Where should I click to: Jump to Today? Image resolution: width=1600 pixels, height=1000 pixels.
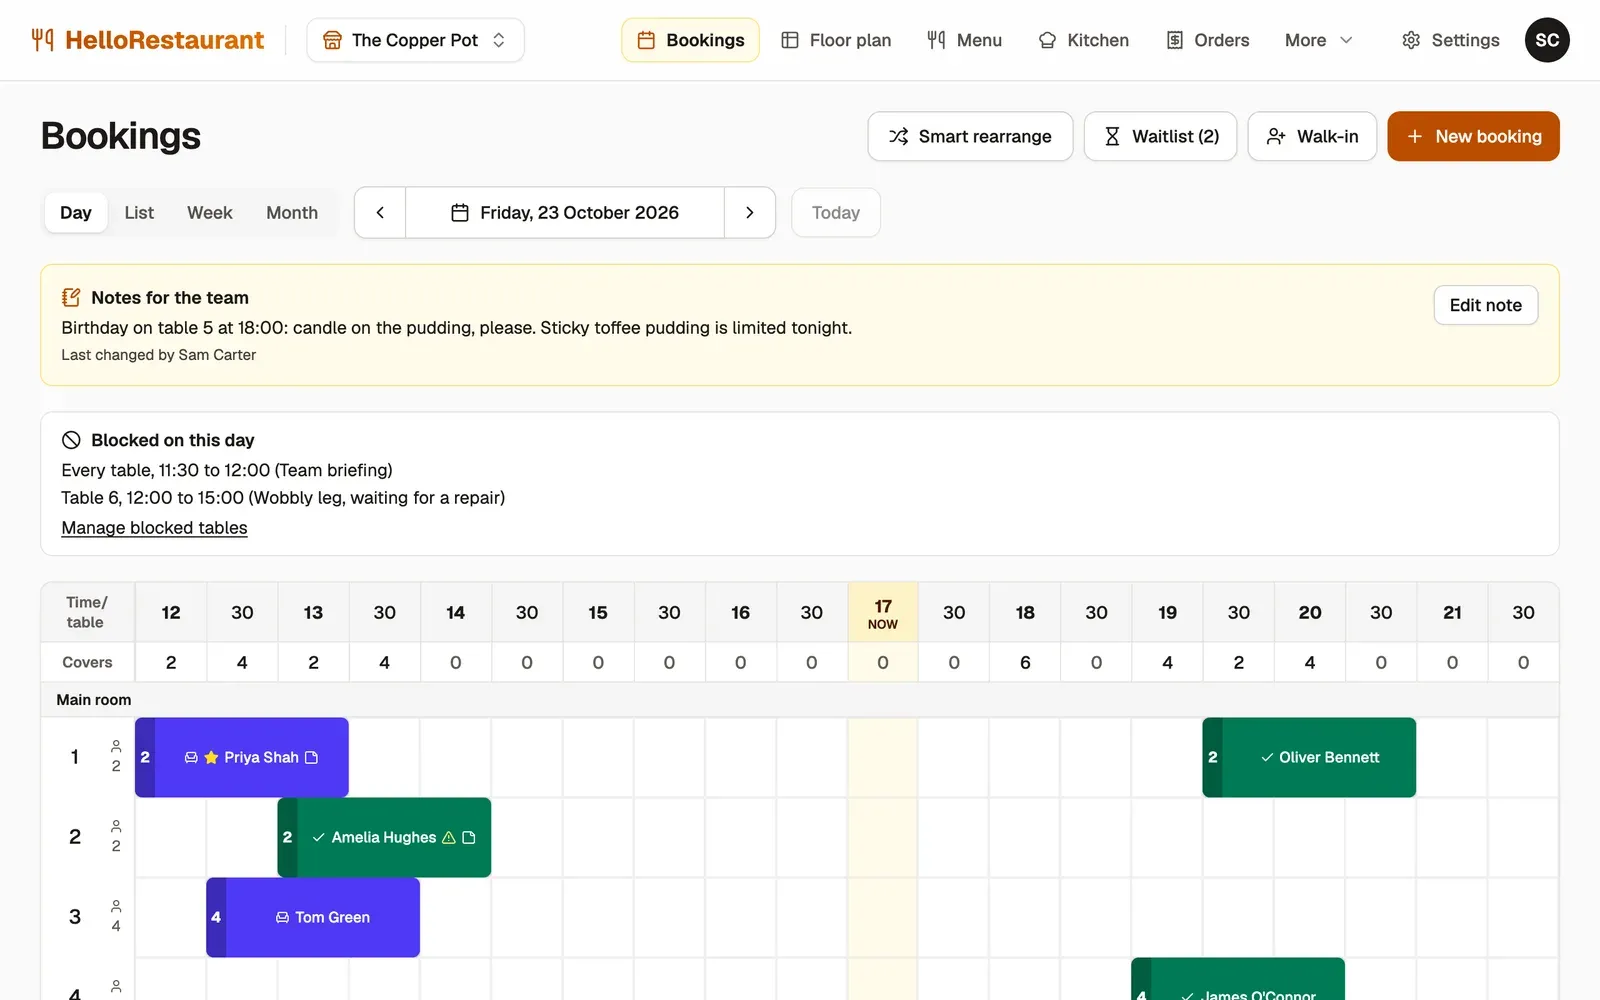[x=836, y=213]
